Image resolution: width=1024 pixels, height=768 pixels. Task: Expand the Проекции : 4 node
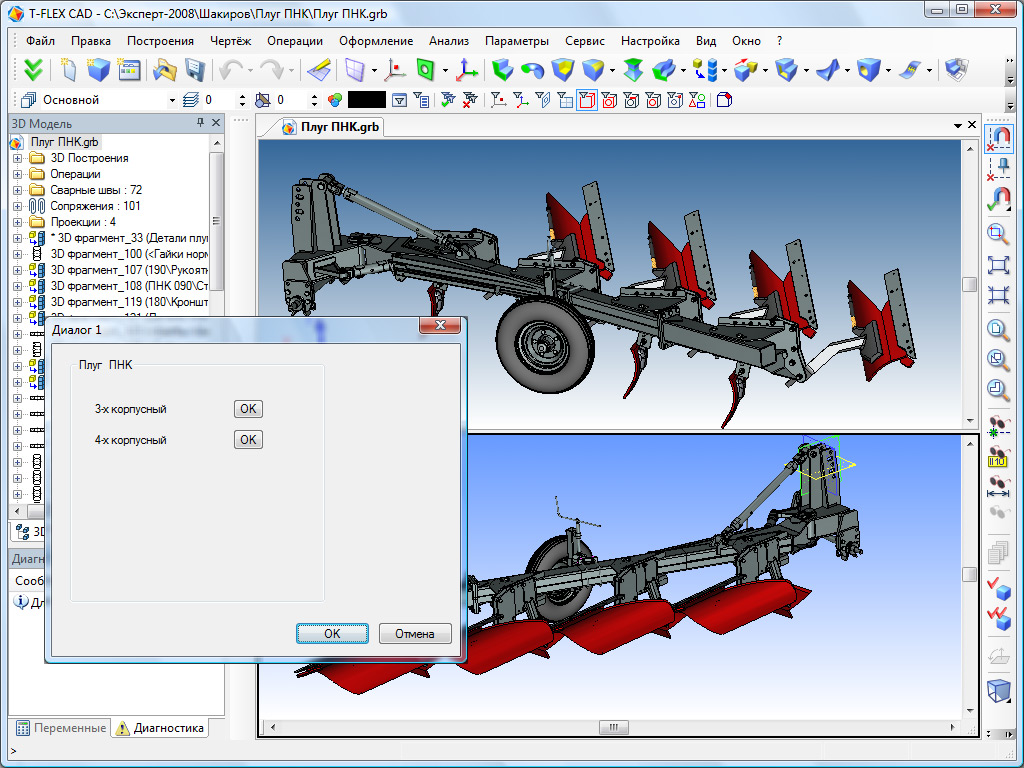coord(18,222)
